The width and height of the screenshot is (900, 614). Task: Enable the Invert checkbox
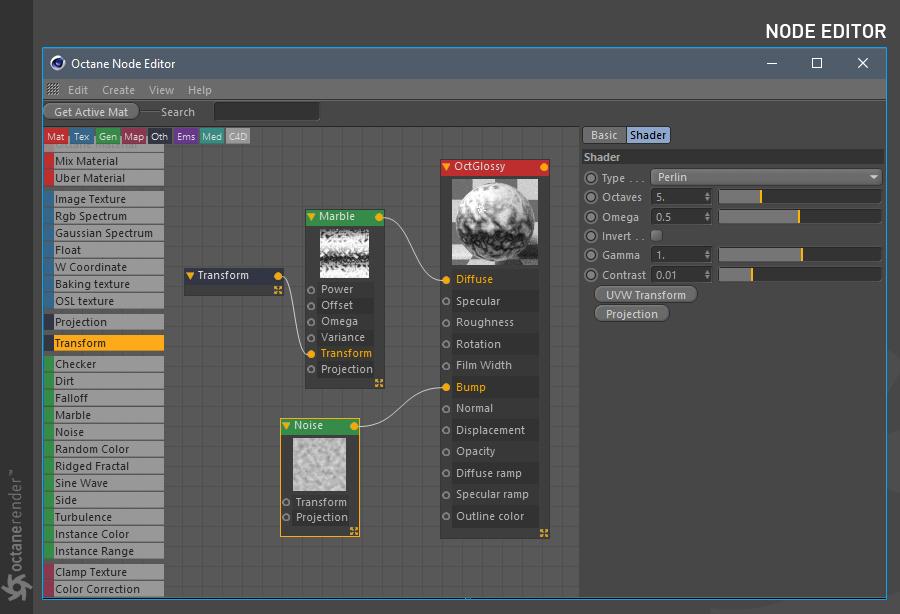point(657,236)
